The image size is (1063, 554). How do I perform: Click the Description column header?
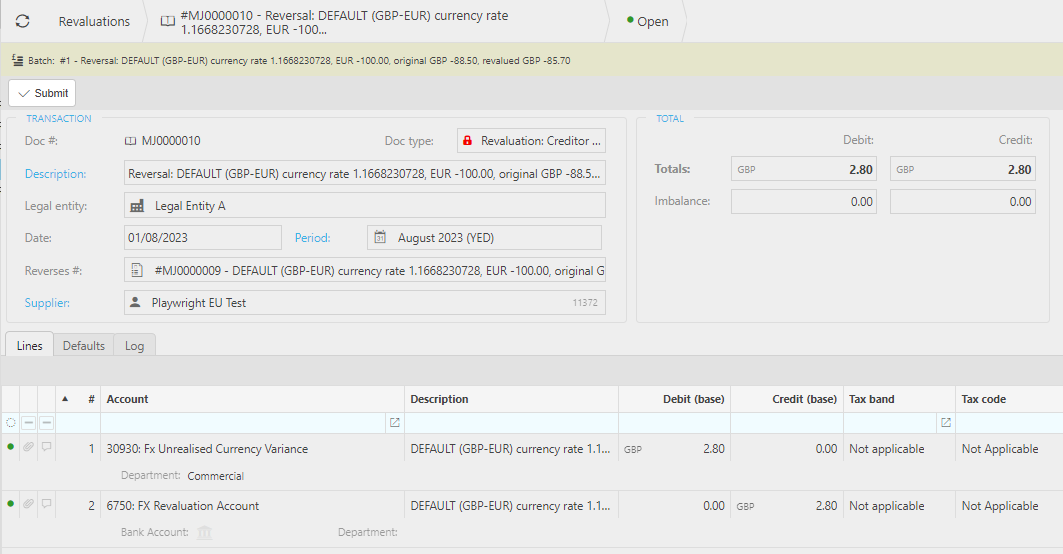pyautogui.click(x=511, y=399)
